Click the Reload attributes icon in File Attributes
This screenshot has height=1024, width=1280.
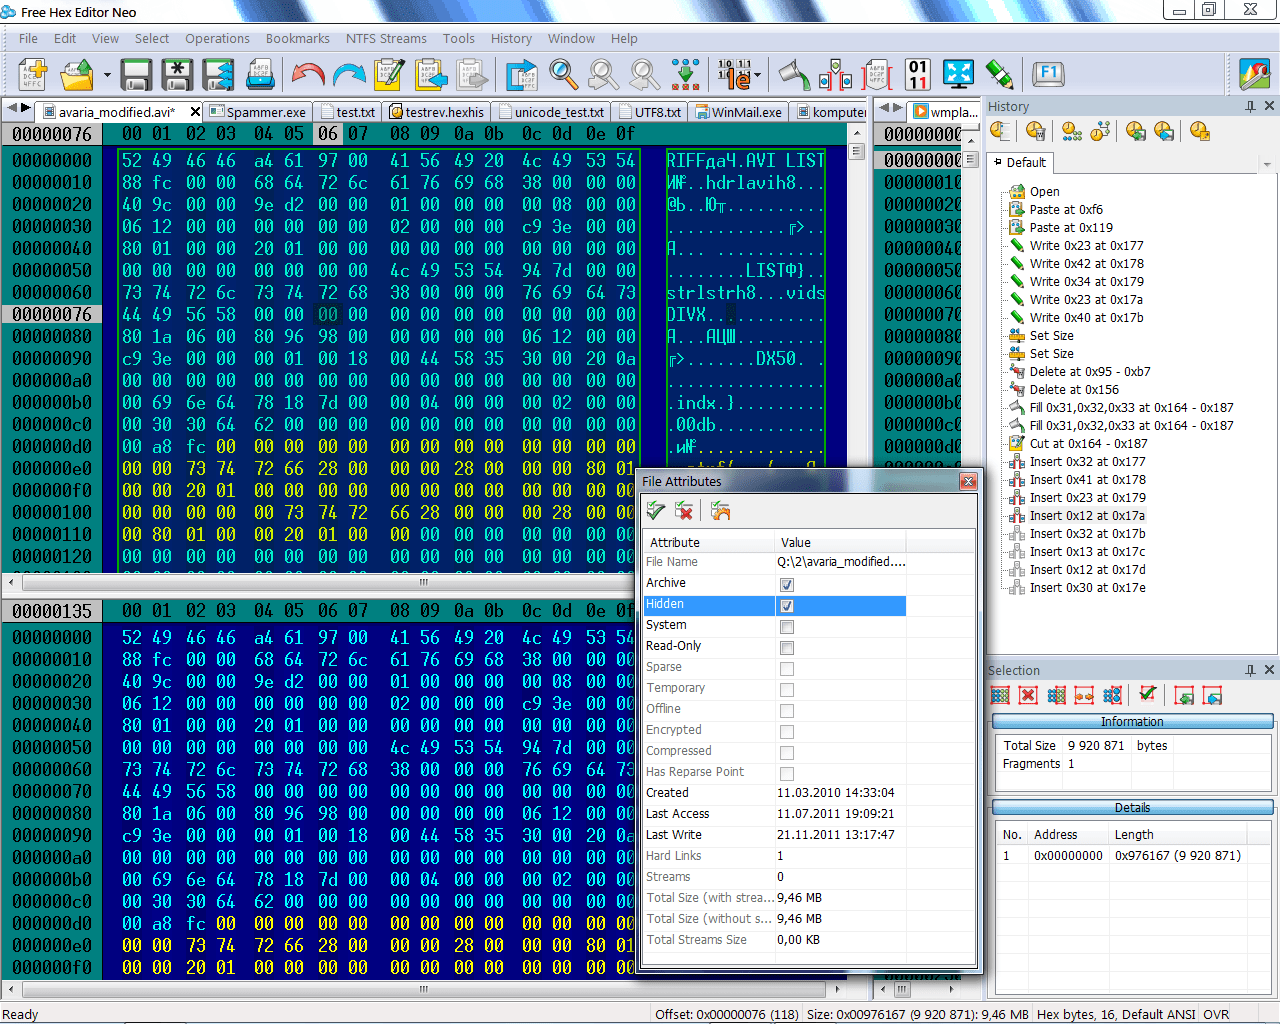click(720, 511)
